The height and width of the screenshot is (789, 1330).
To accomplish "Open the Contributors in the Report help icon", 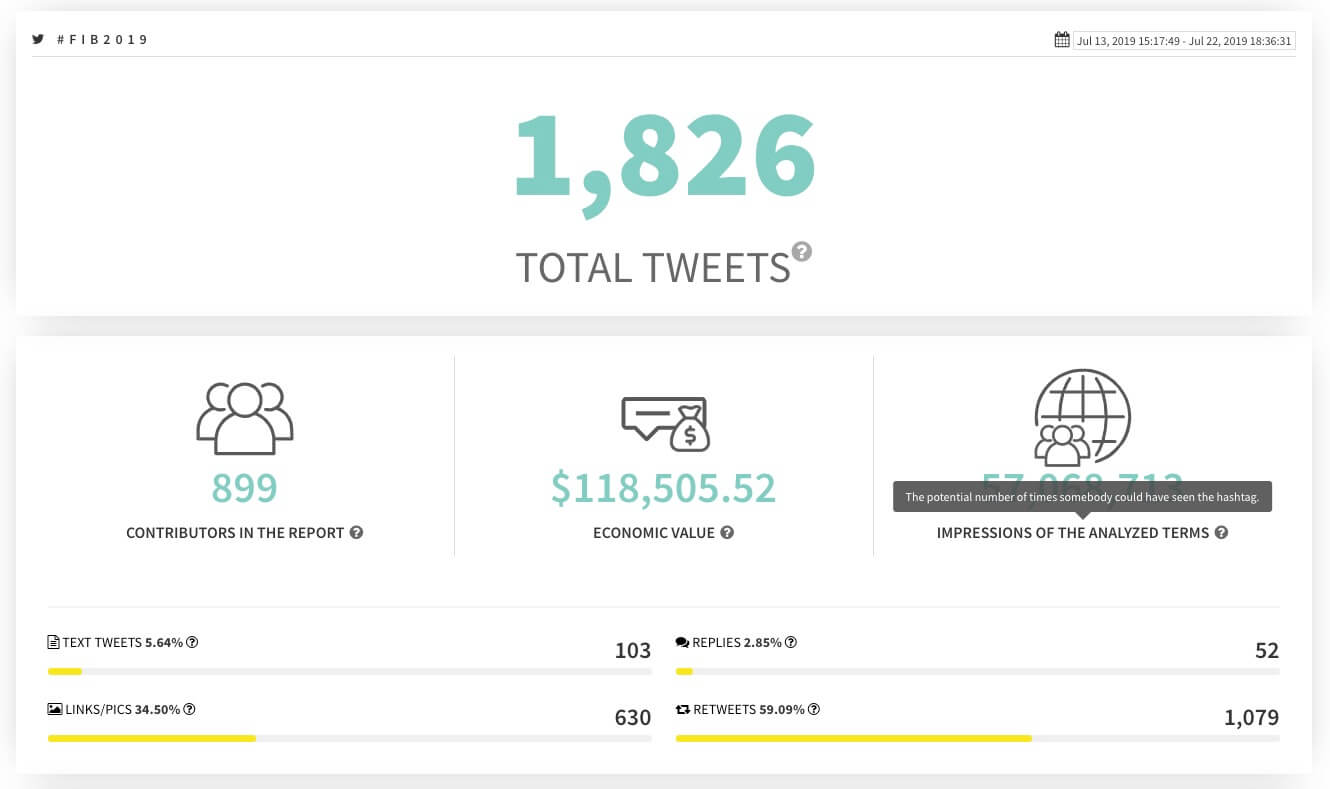I will pos(356,533).
